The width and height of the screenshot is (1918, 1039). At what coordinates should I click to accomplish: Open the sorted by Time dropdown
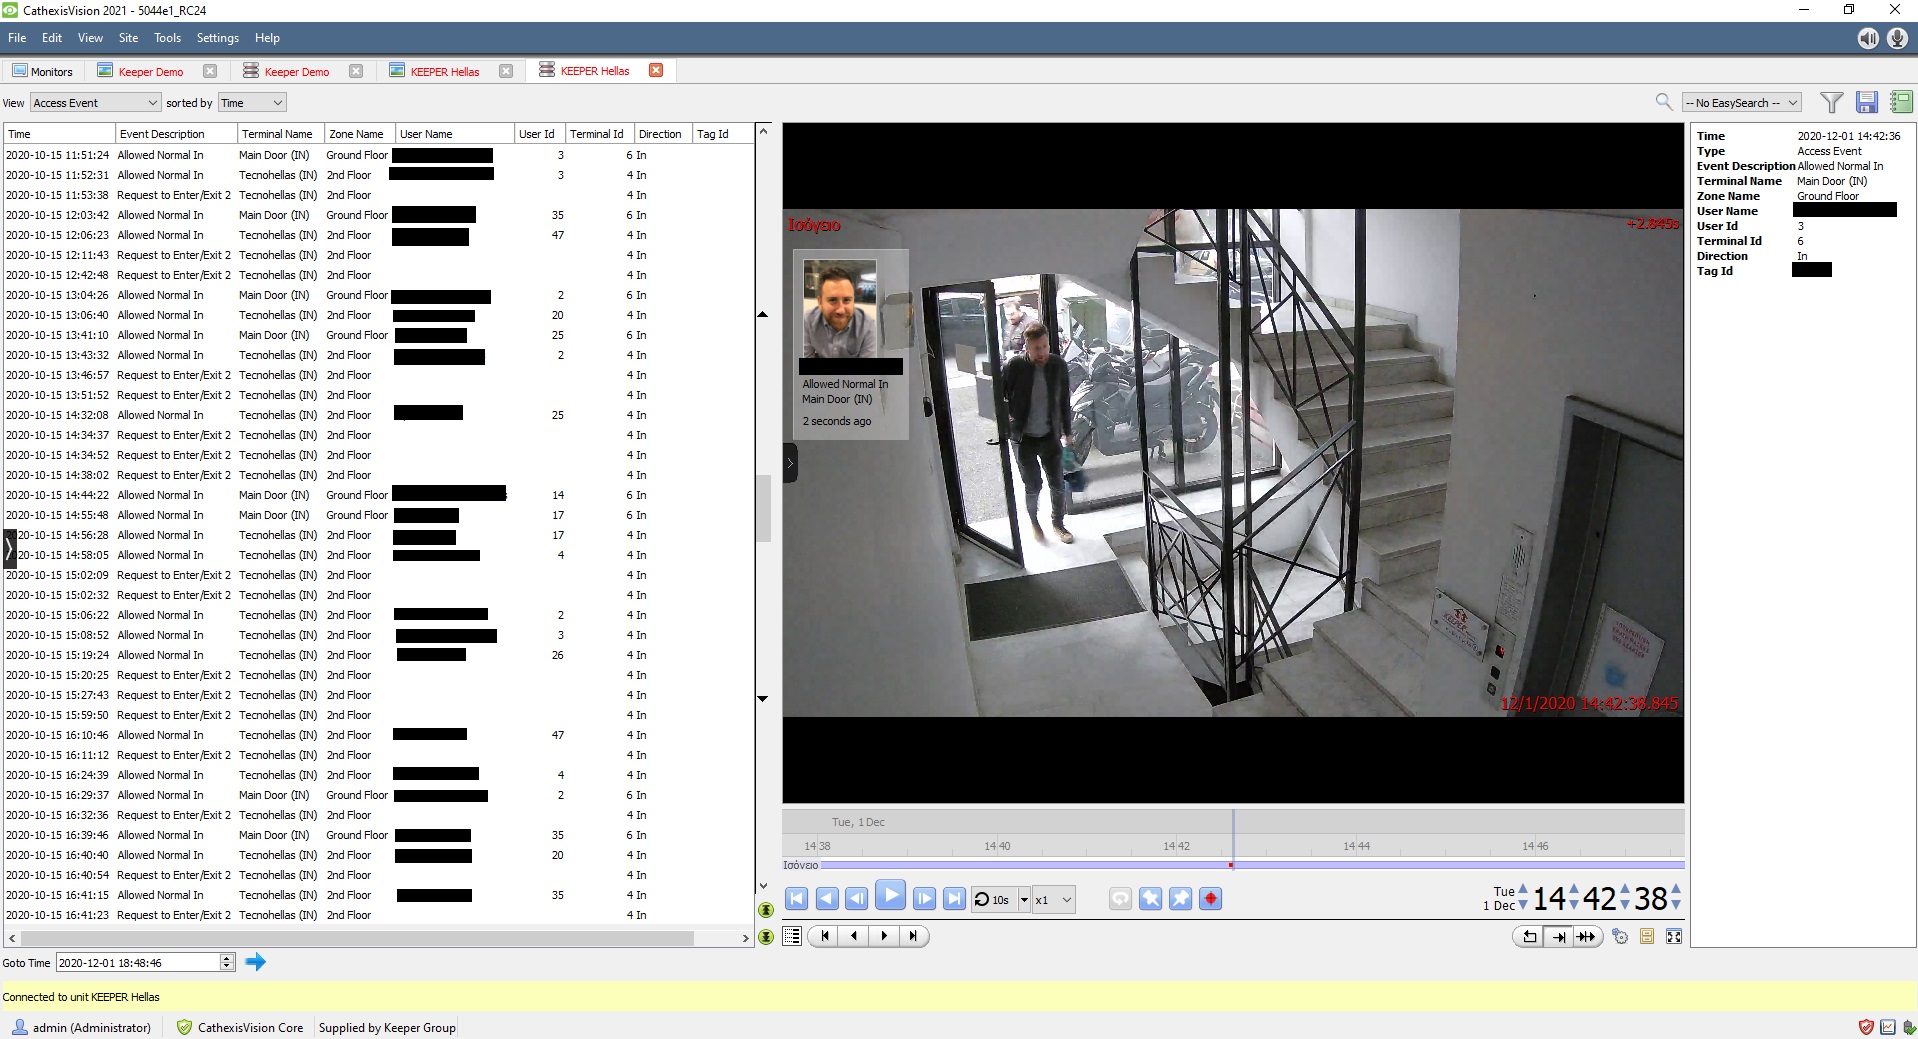[x=252, y=102]
